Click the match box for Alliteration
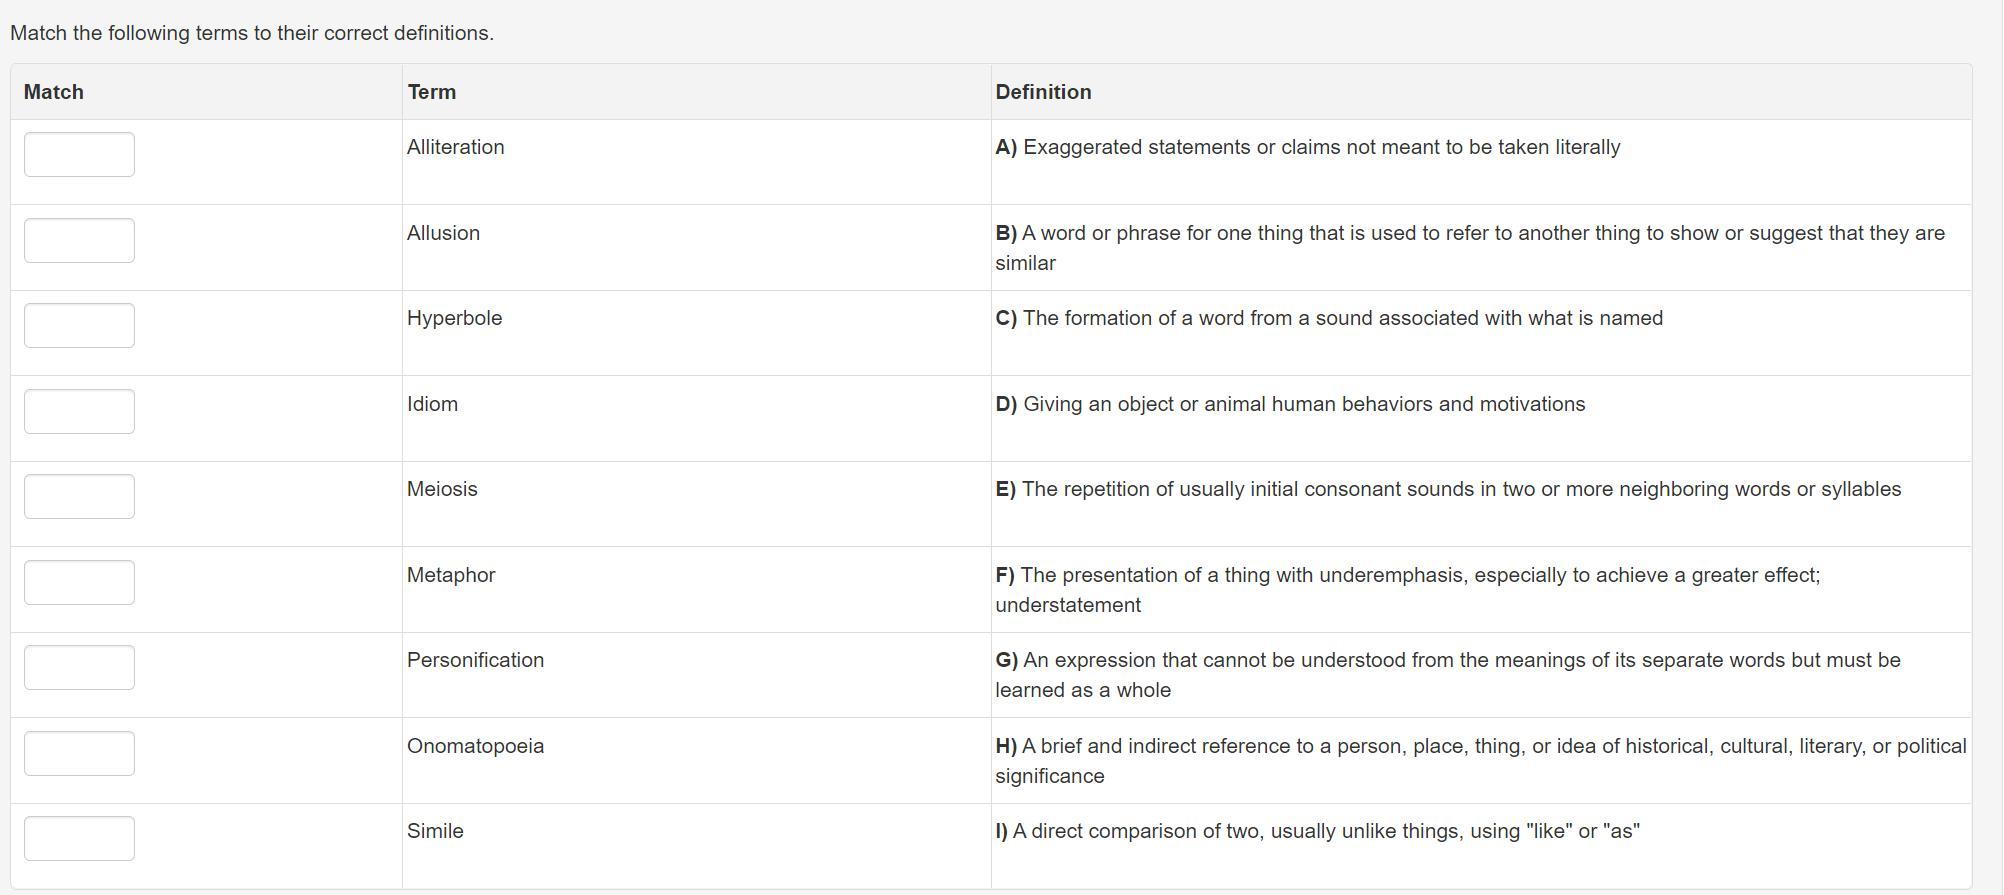This screenshot has width=2004, height=895. 79,155
